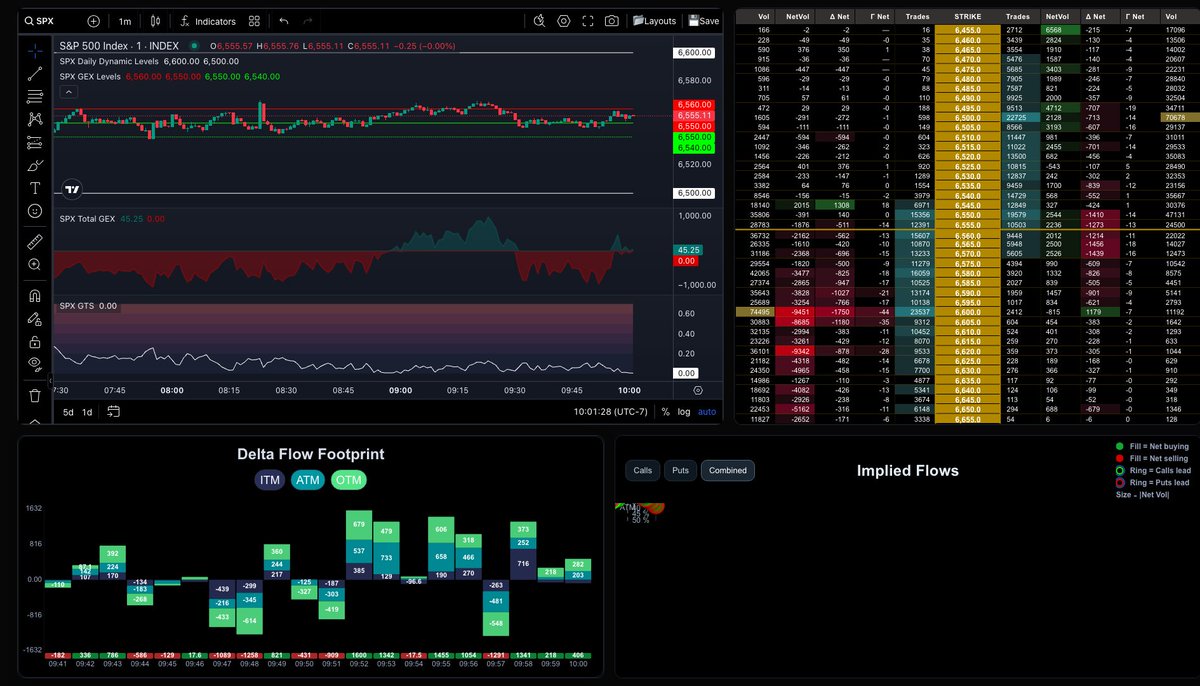Redo the chart action
The width and height of the screenshot is (1200, 686).
[308, 21]
